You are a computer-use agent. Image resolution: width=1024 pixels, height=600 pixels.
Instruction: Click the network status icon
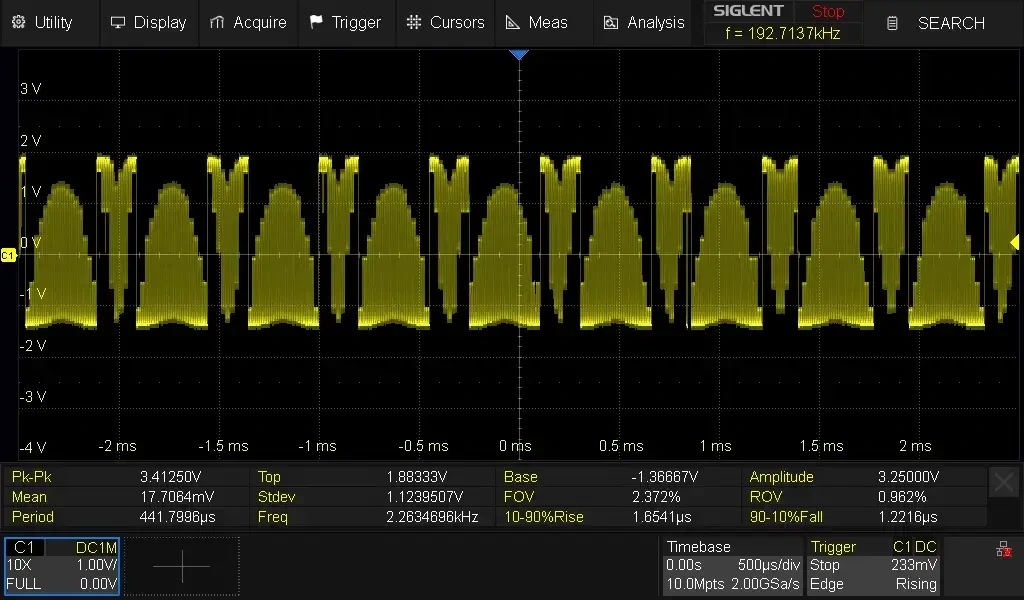pyautogui.click(x=1004, y=550)
